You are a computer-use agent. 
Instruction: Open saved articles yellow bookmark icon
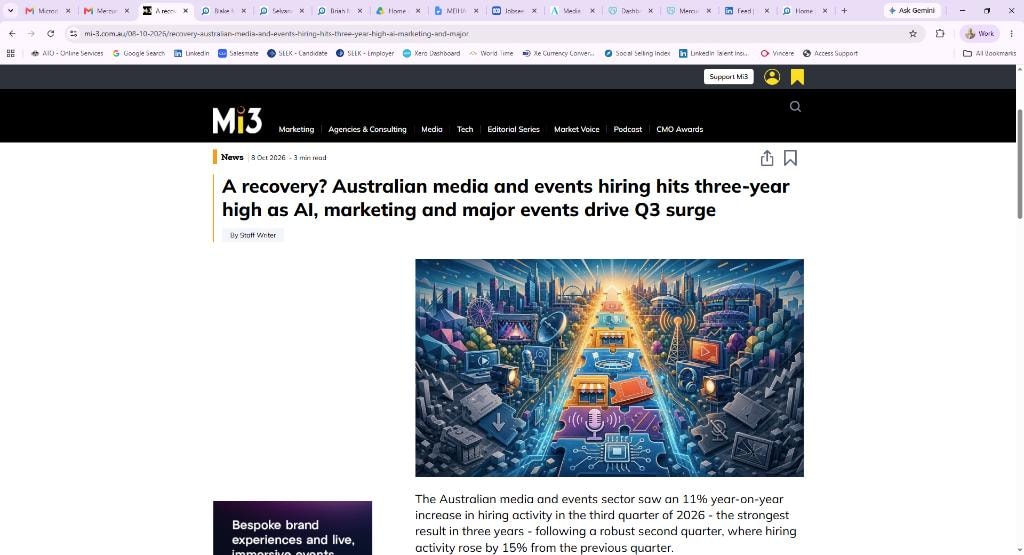(797, 77)
